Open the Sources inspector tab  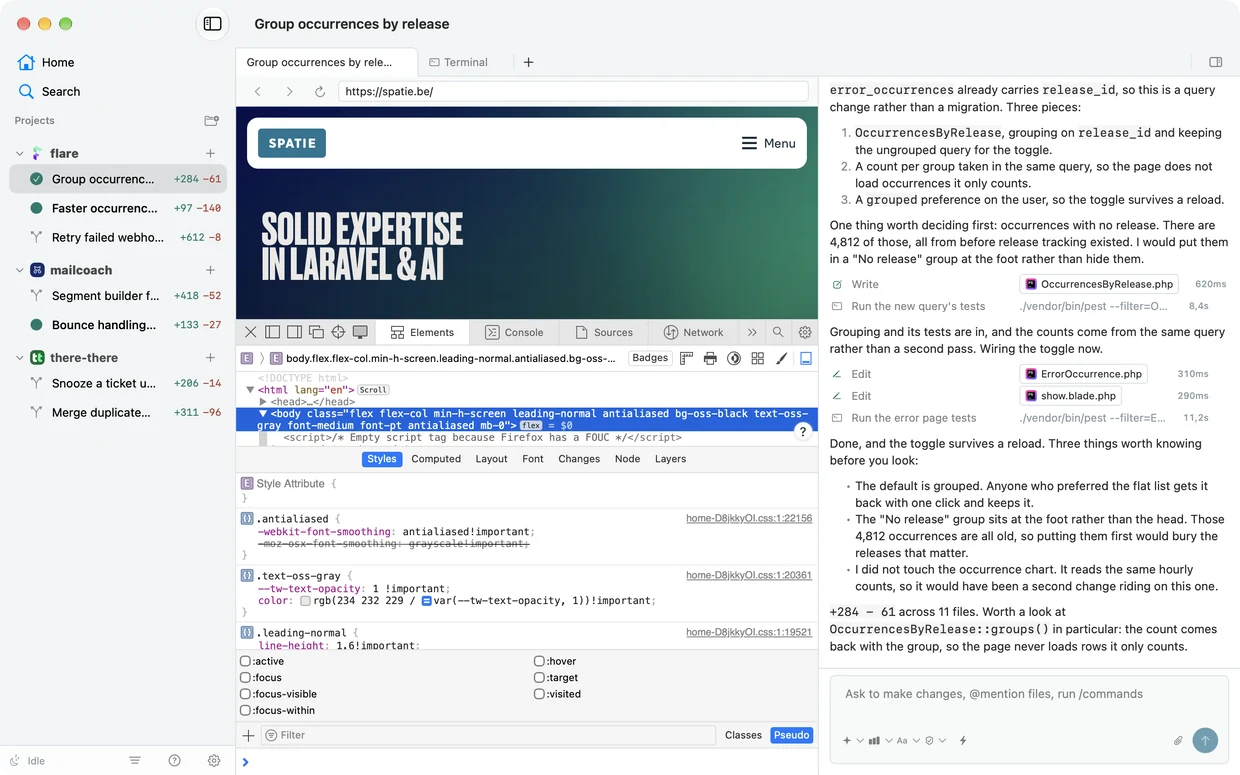coord(604,332)
